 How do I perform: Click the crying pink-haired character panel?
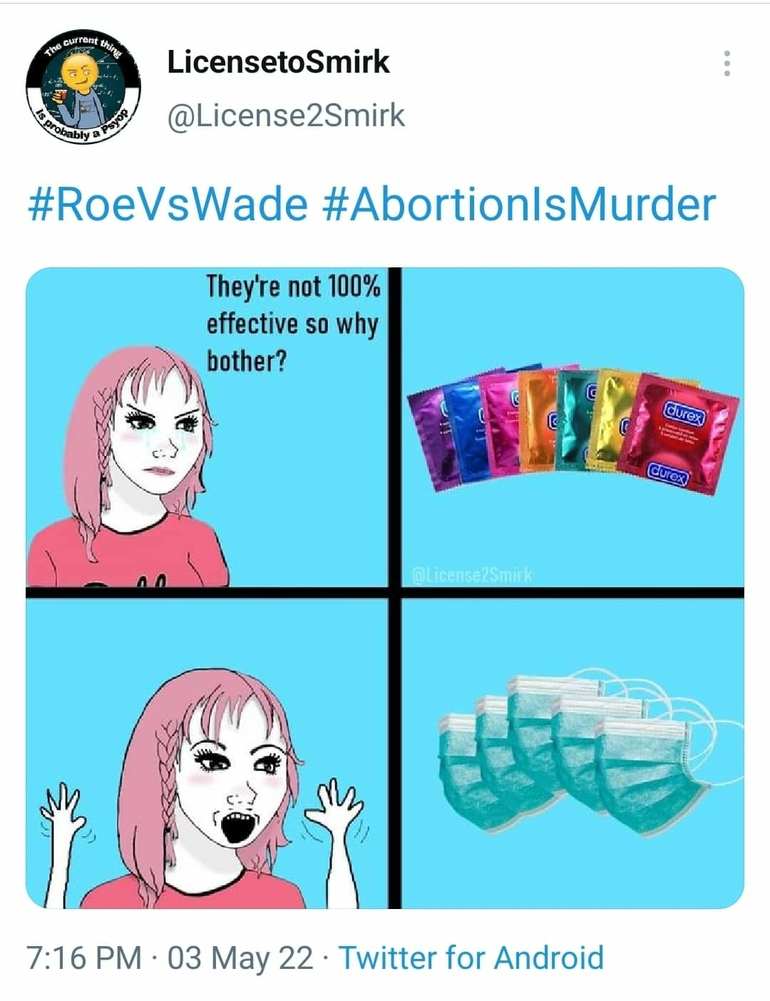coord(206,427)
